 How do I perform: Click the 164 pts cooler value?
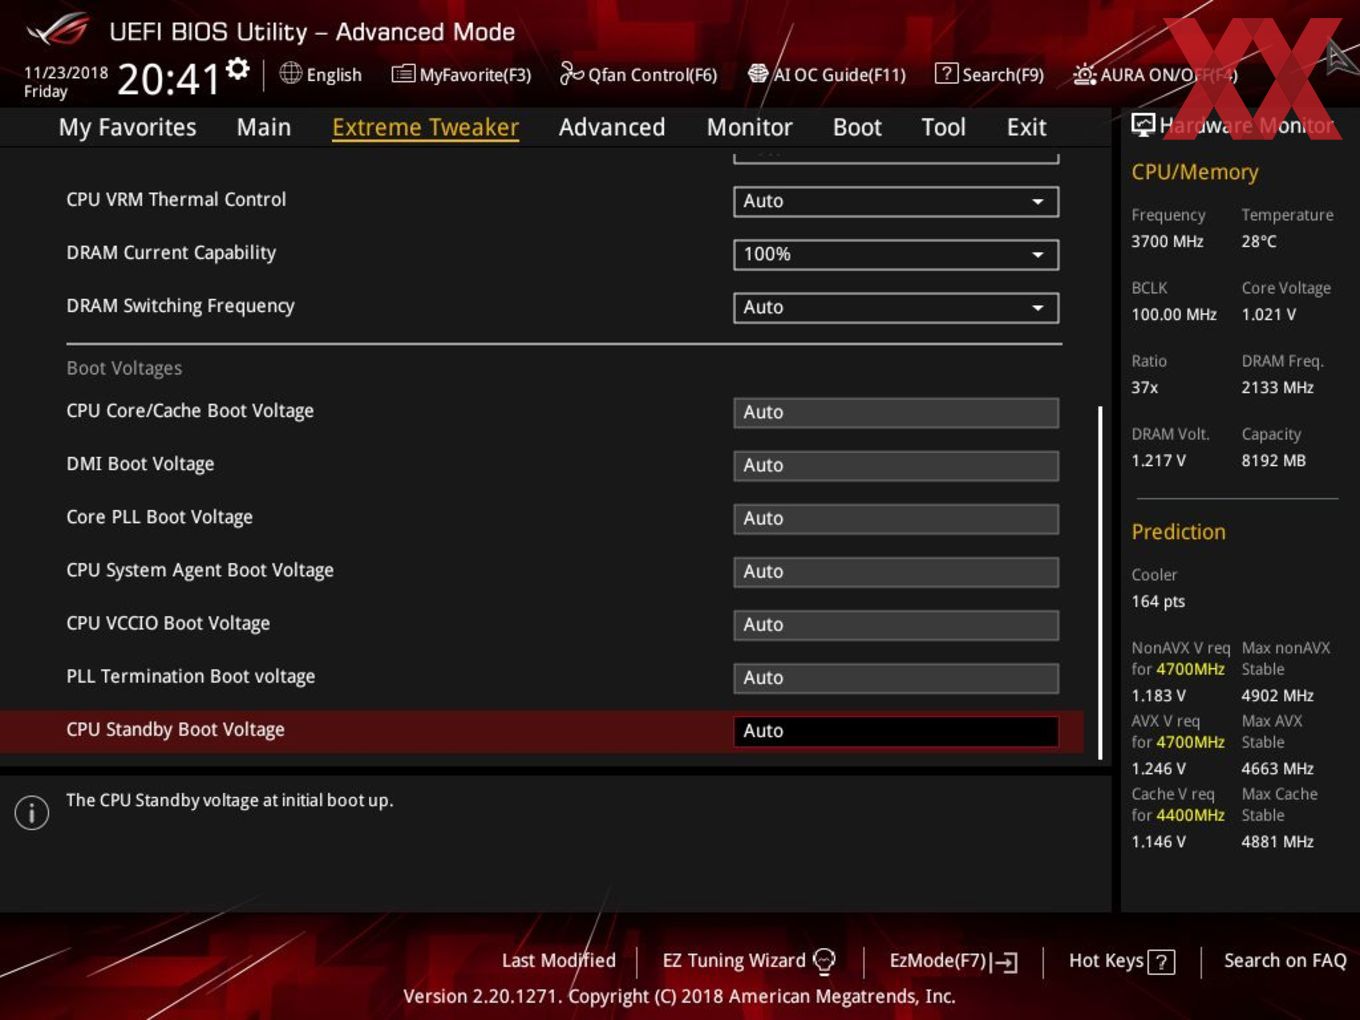pos(1158,601)
